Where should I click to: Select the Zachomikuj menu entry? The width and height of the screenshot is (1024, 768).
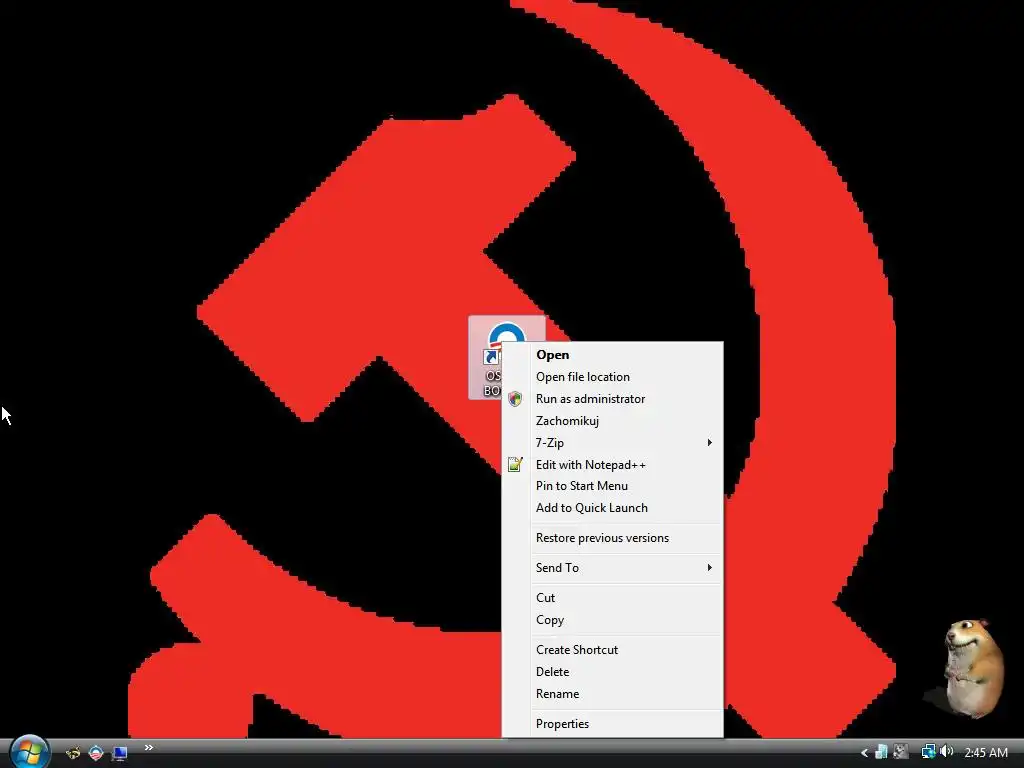tap(613, 421)
